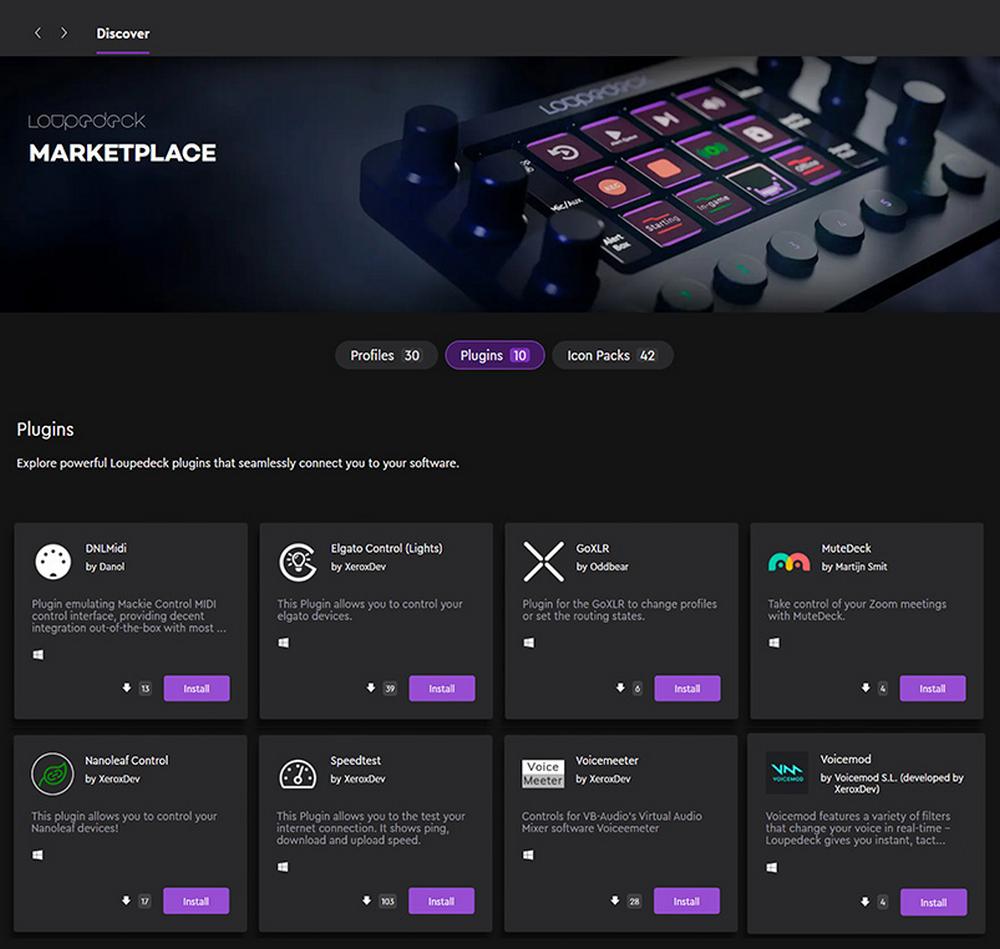The height and width of the screenshot is (949, 1000).
Task: Click the download arrow on MuteDeck card
Action: [x=865, y=688]
